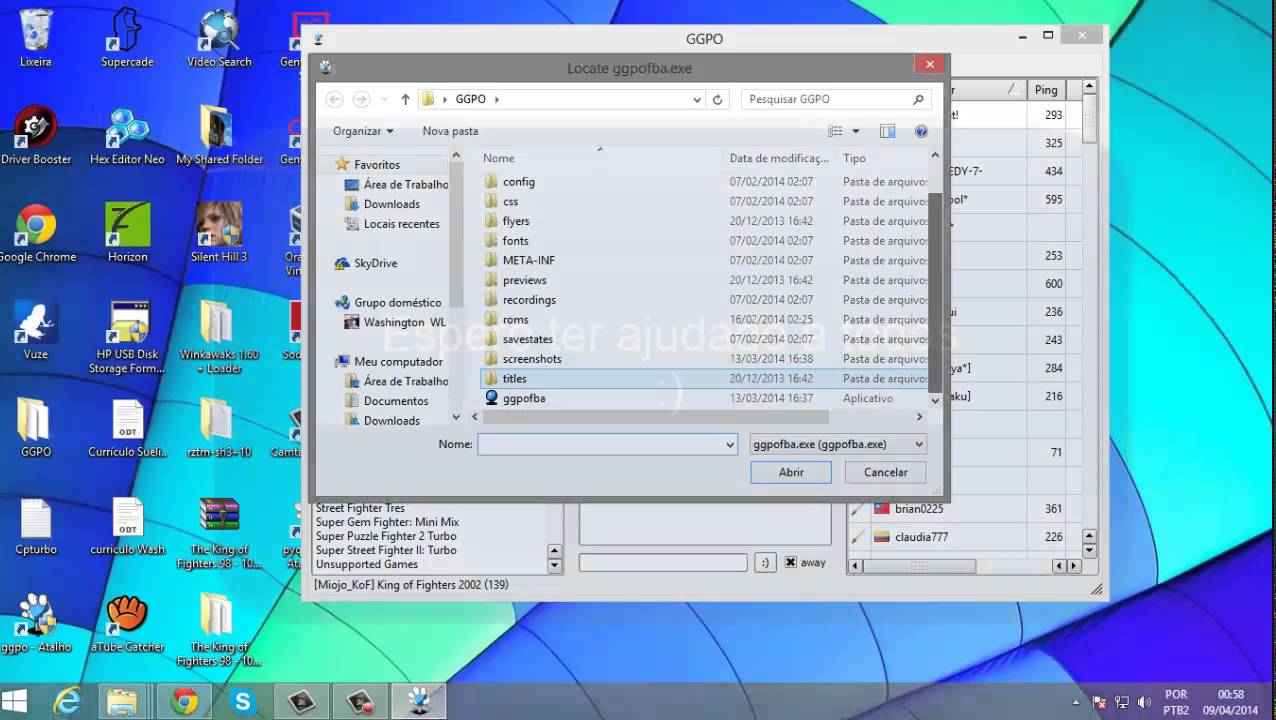This screenshot has height=720, width=1276.
Task: Sort GGPO user list by Ping
Action: pos(1046,90)
